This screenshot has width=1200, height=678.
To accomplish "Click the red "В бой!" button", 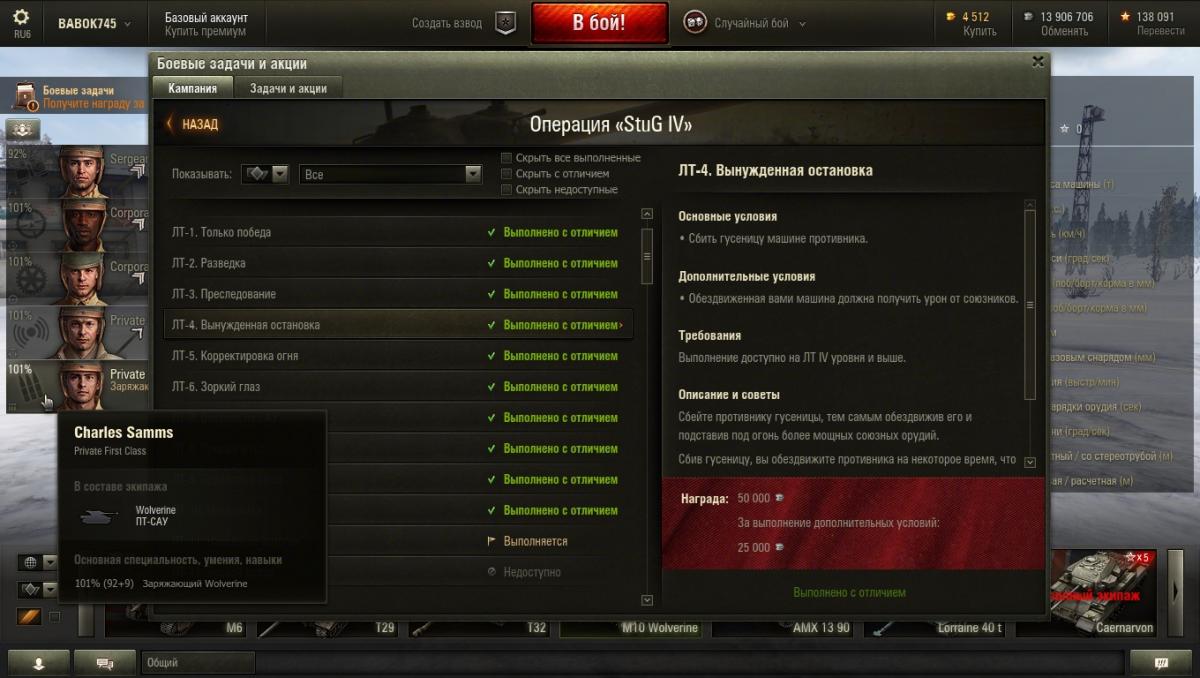I will [x=599, y=23].
